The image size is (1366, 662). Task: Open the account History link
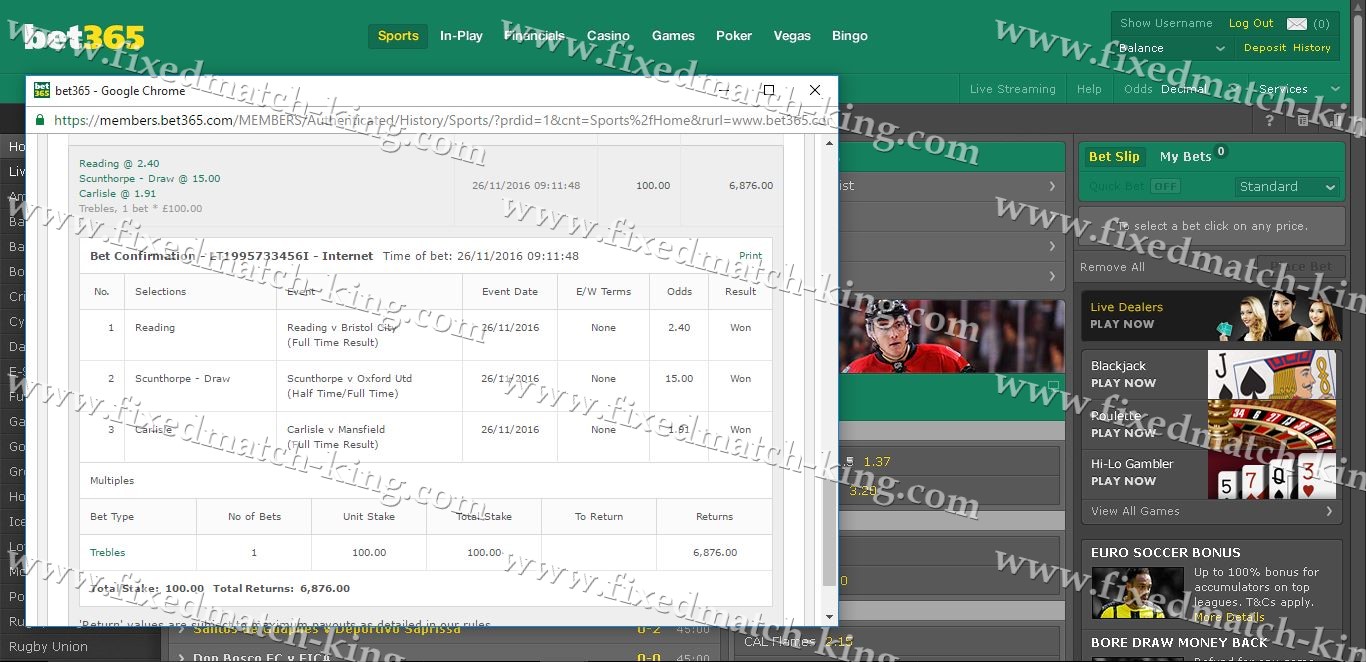click(1312, 48)
